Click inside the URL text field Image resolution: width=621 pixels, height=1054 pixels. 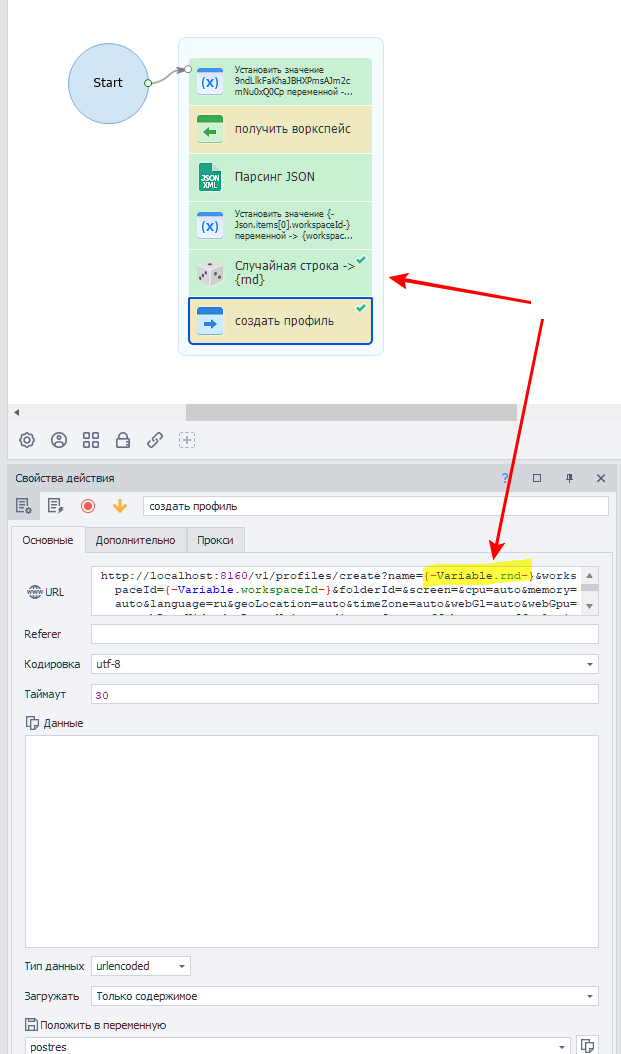pyautogui.click(x=337, y=592)
